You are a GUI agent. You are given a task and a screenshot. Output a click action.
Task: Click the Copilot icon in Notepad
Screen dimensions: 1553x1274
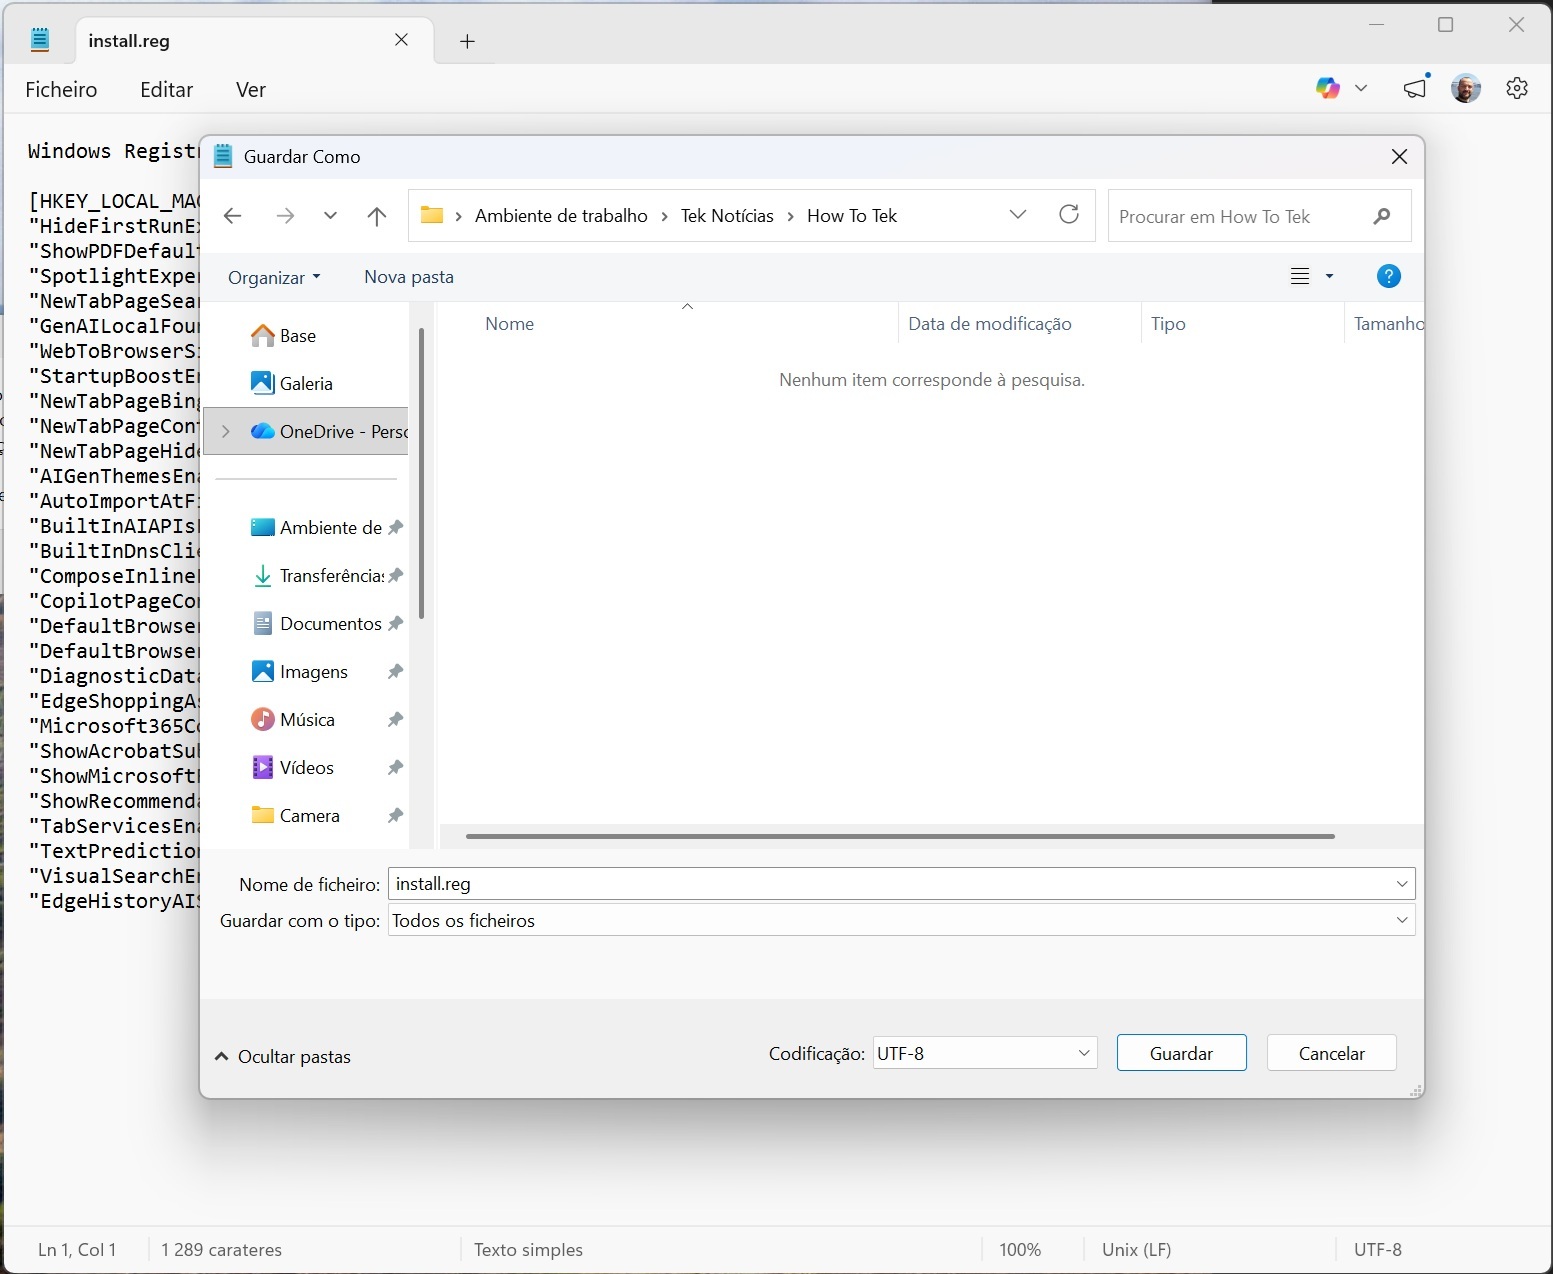(x=1328, y=89)
